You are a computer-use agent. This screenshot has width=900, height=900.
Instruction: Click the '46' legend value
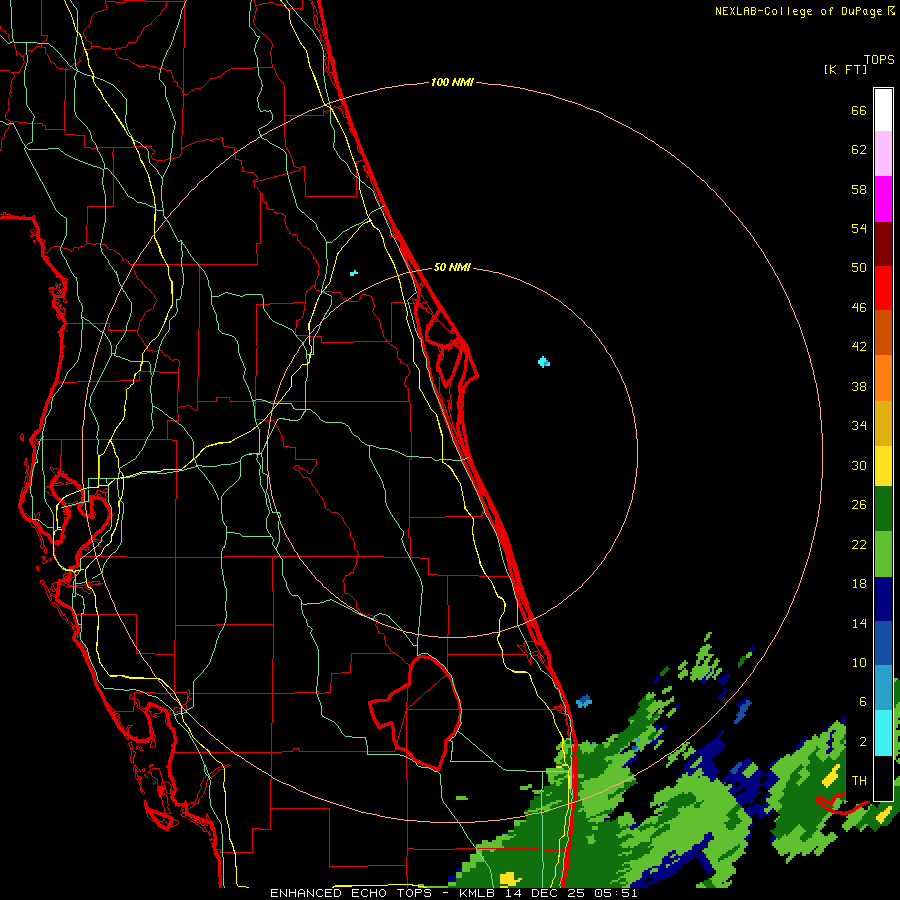tap(859, 308)
